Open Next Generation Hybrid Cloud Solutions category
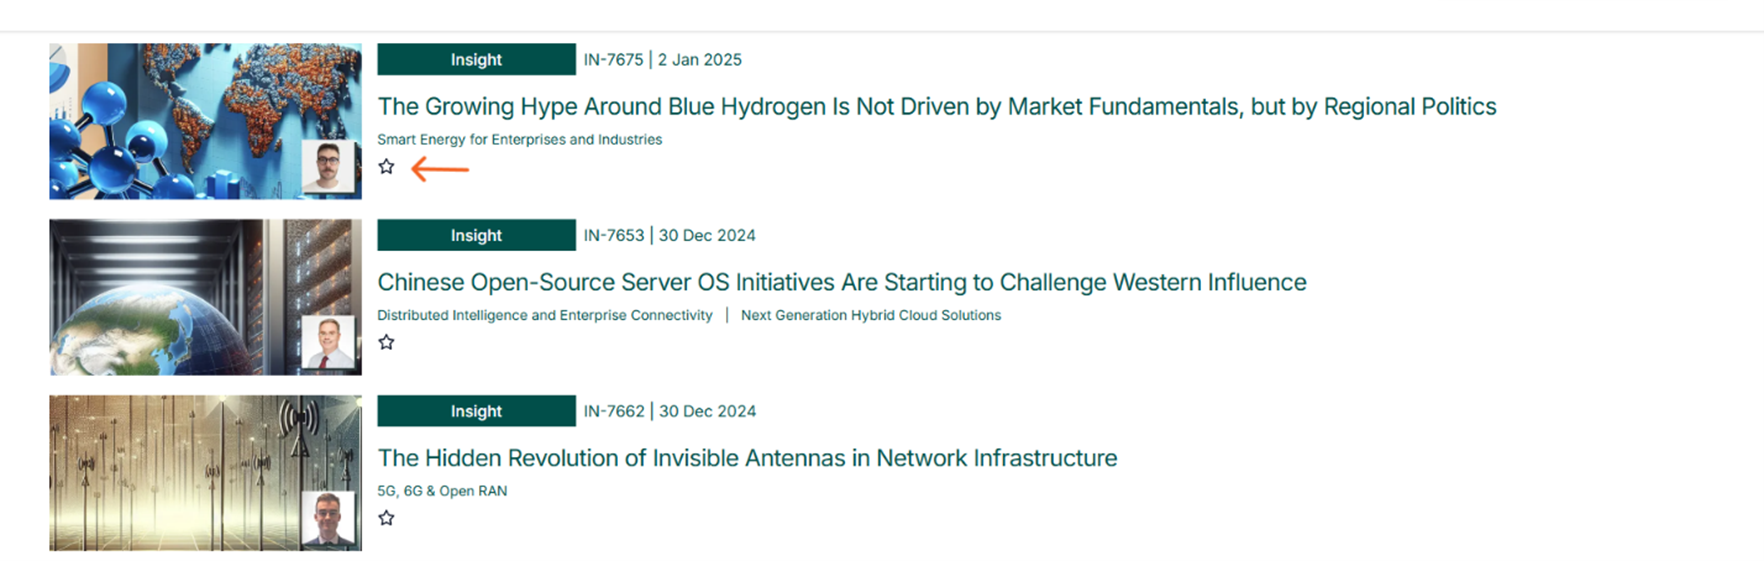This screenshot has width=1764, height=561. [x=870, y=315]
